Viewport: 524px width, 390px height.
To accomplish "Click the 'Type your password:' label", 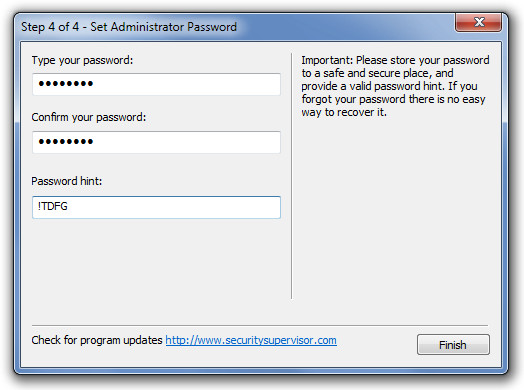I will (x=82, y=60).
